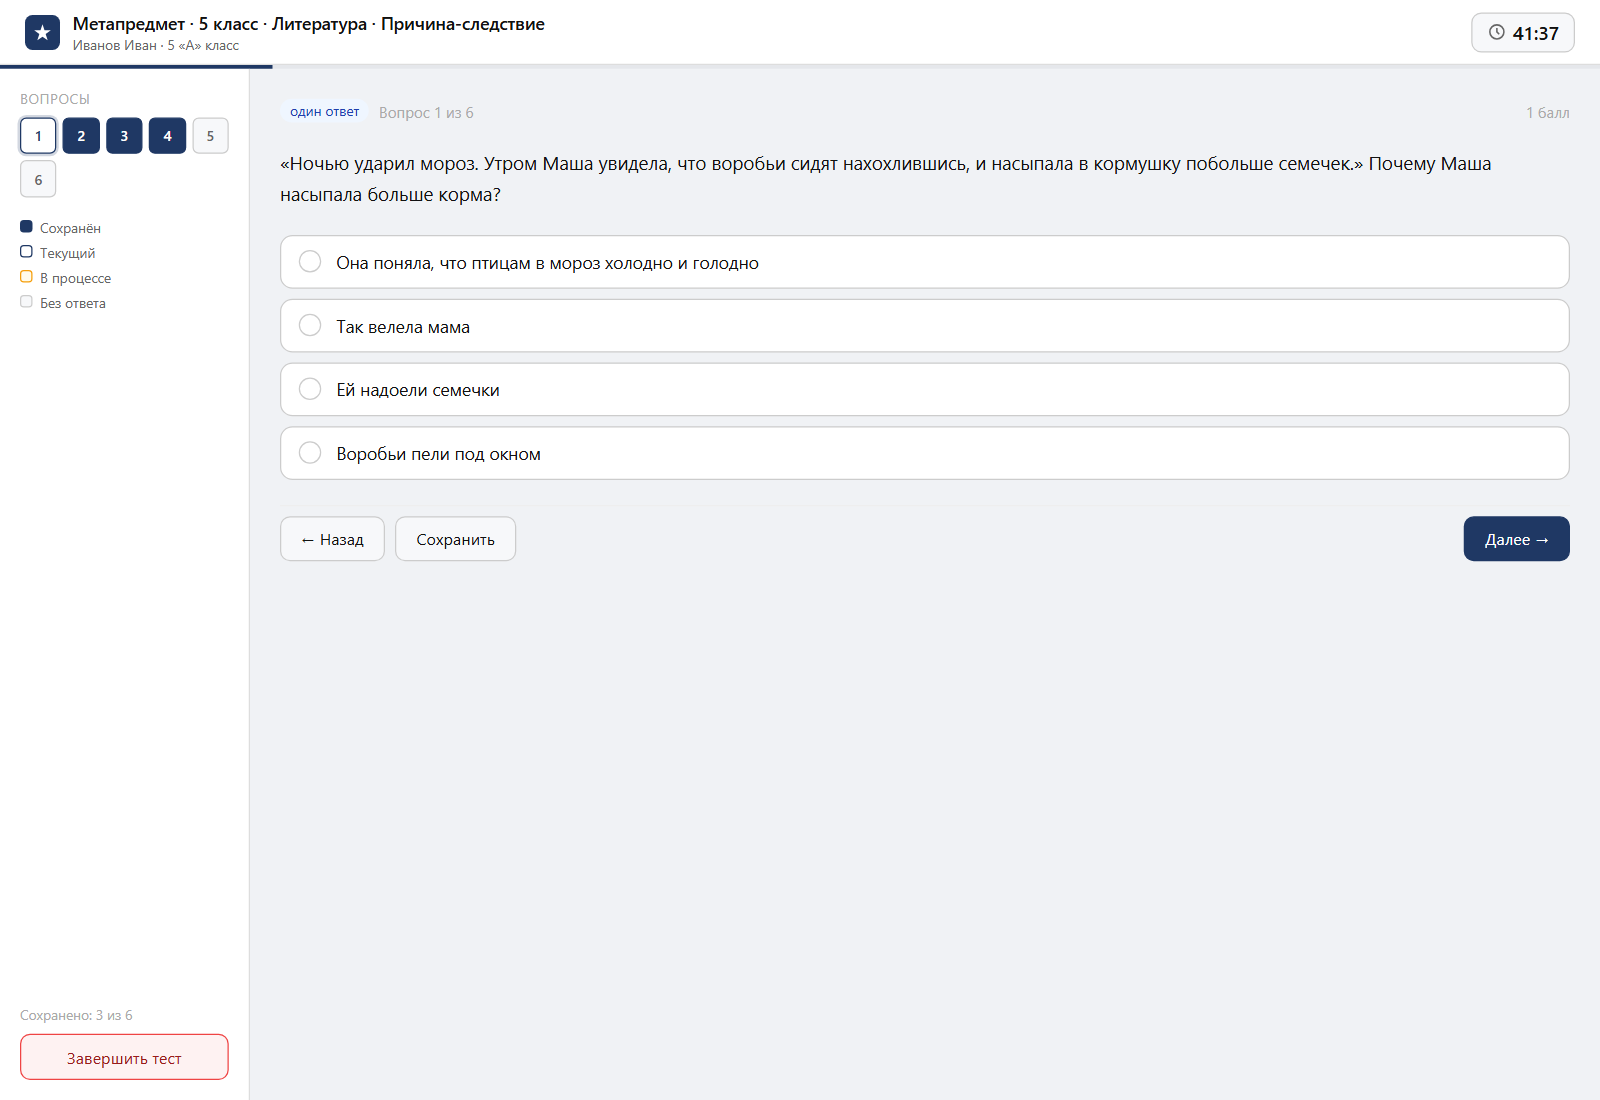Select answer 'Она поняла, что птицам в мороз холодно'

click(924, 262)
